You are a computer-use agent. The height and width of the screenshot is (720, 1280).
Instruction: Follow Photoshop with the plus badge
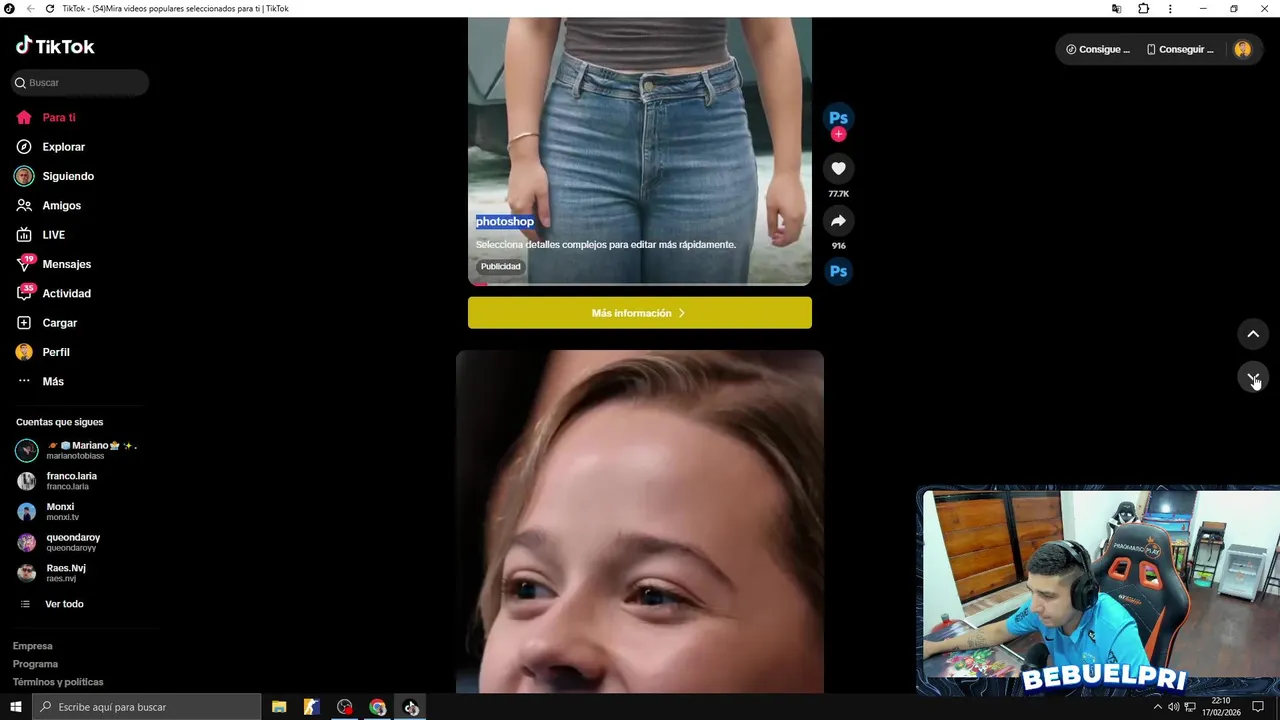[x=838, y=134]
